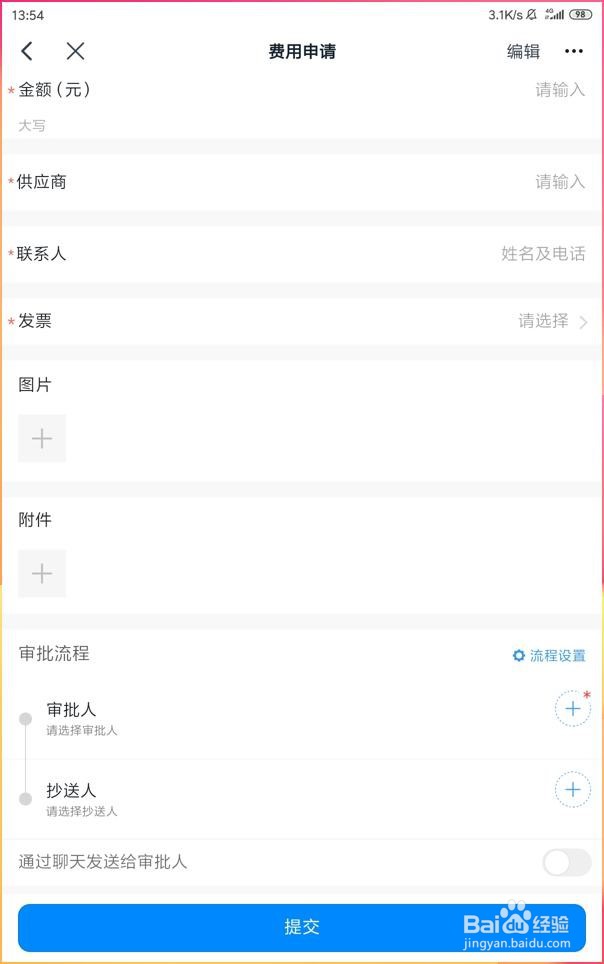Close the expense request page
604x964 pixels.
pos(75,52)
